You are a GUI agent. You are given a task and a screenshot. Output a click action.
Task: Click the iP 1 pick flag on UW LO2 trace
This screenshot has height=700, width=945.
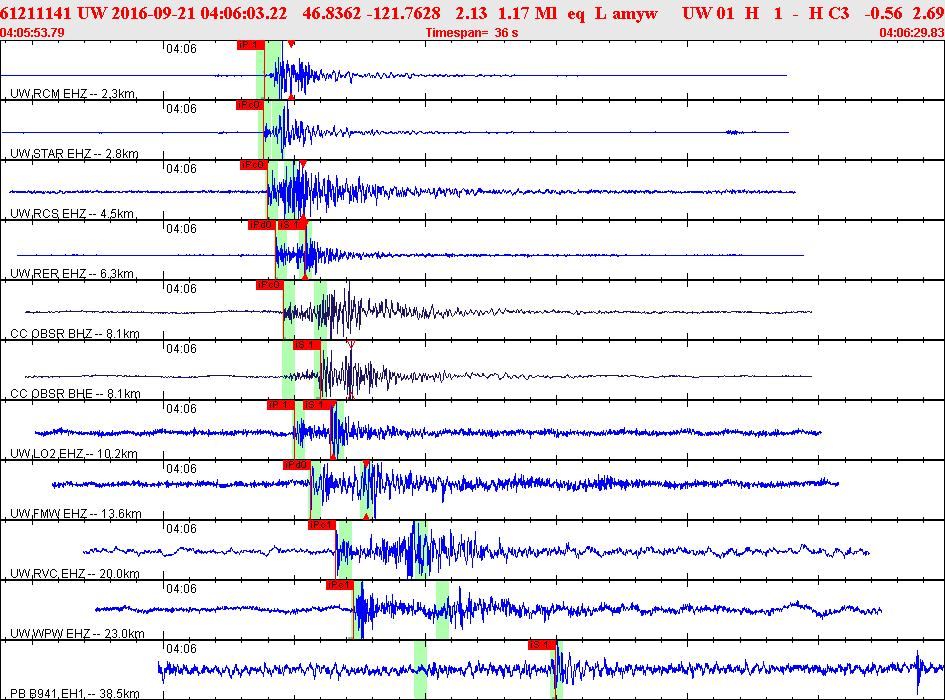click(x=281, y=405)
